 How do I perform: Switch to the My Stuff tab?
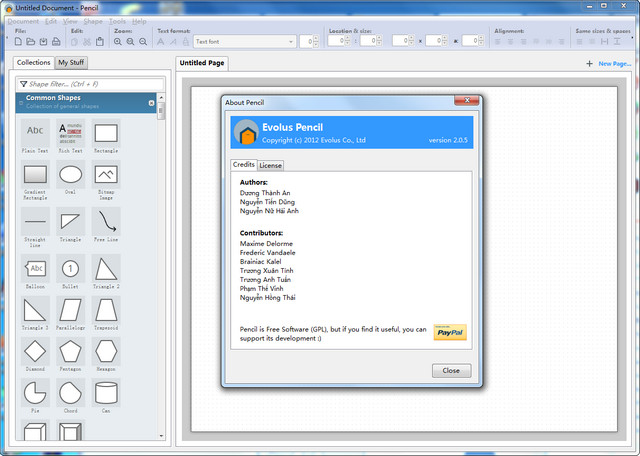(x=71, y=62)
